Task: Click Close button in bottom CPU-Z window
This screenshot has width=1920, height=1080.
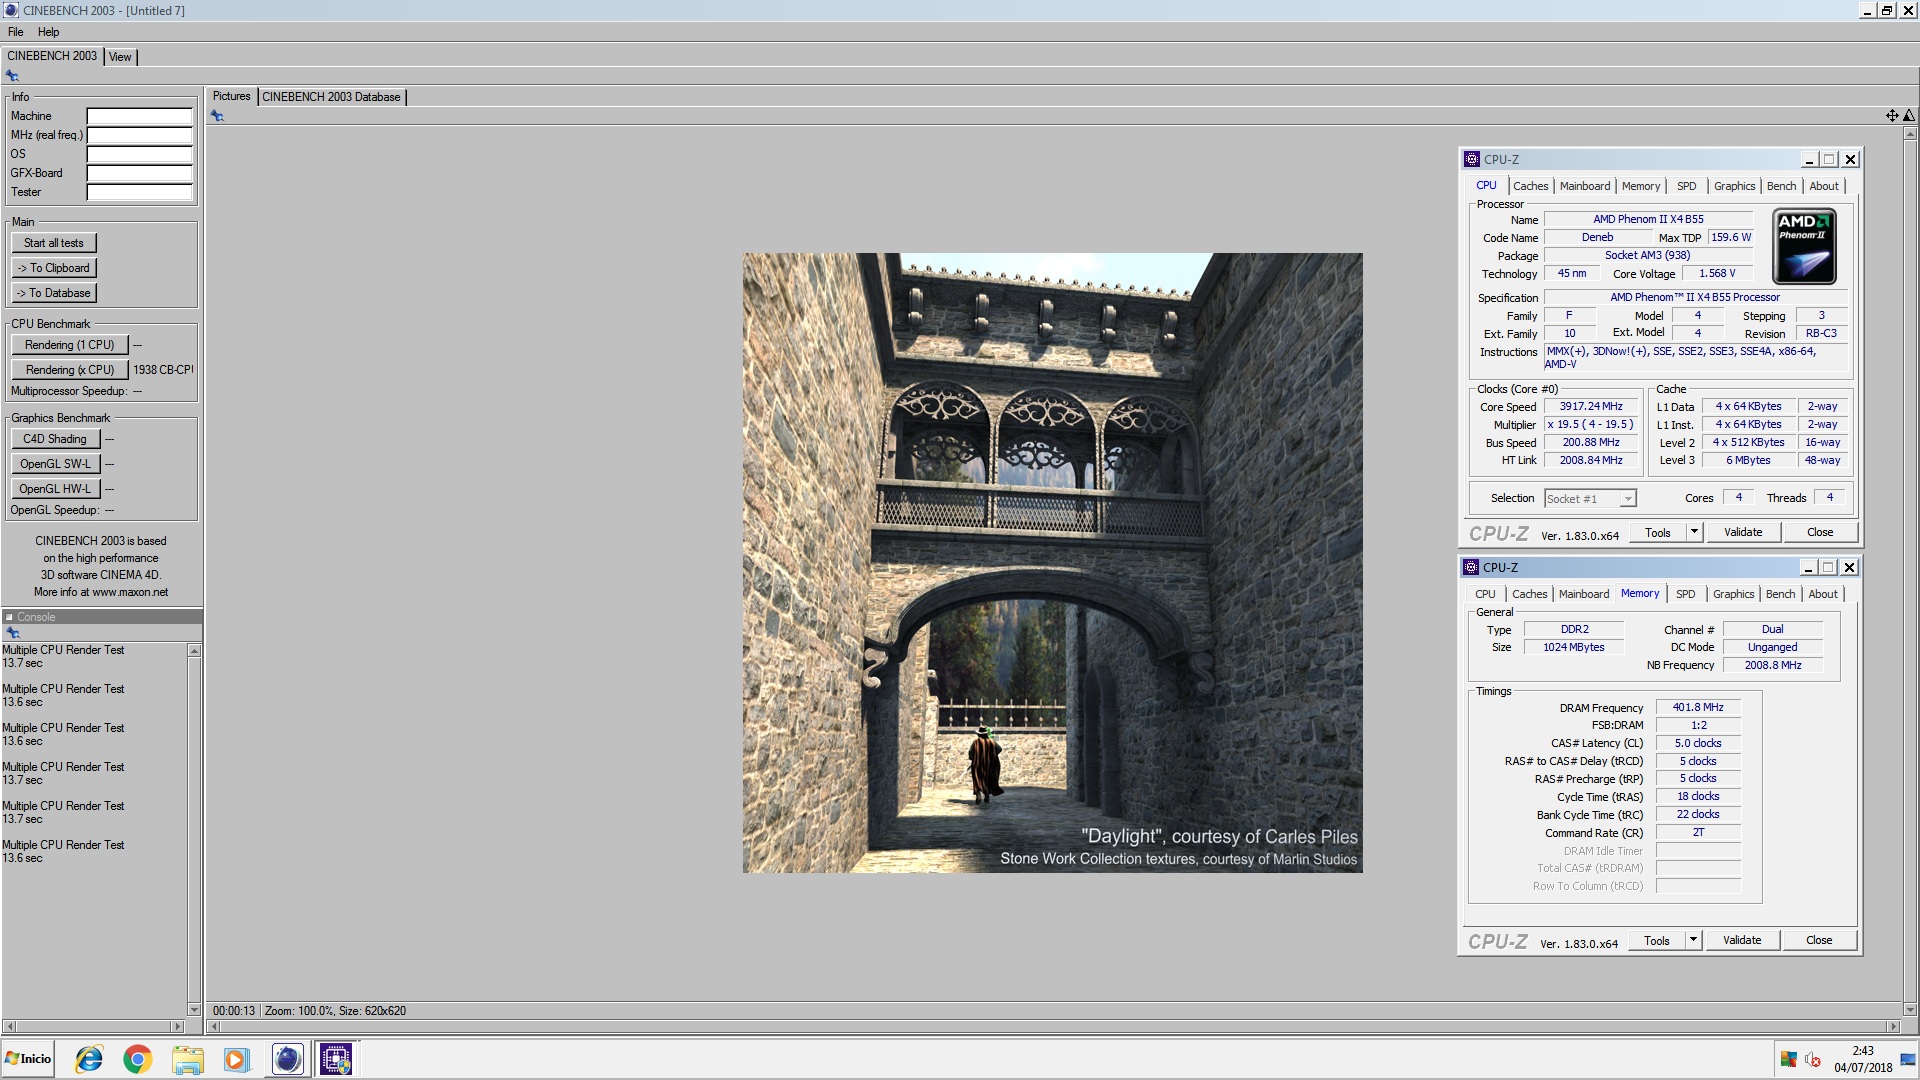Action: tap(1819, 940)
